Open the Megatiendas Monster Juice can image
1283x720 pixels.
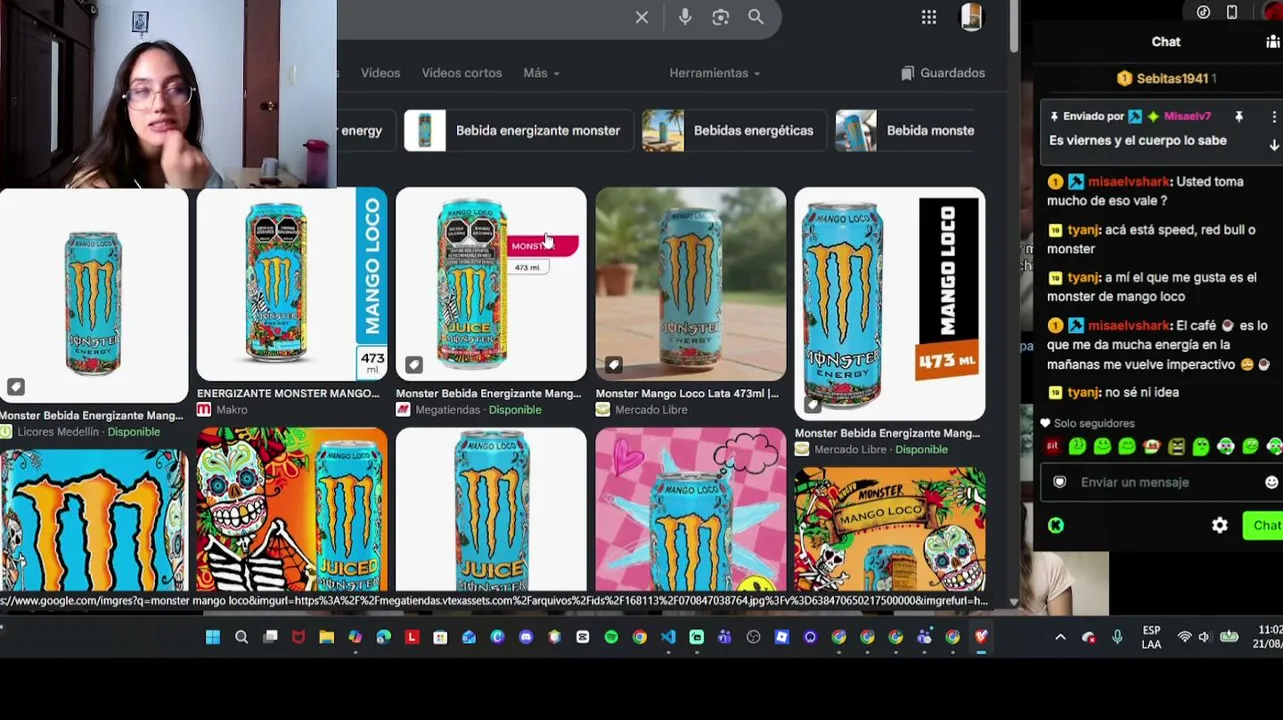pos(491,284)
